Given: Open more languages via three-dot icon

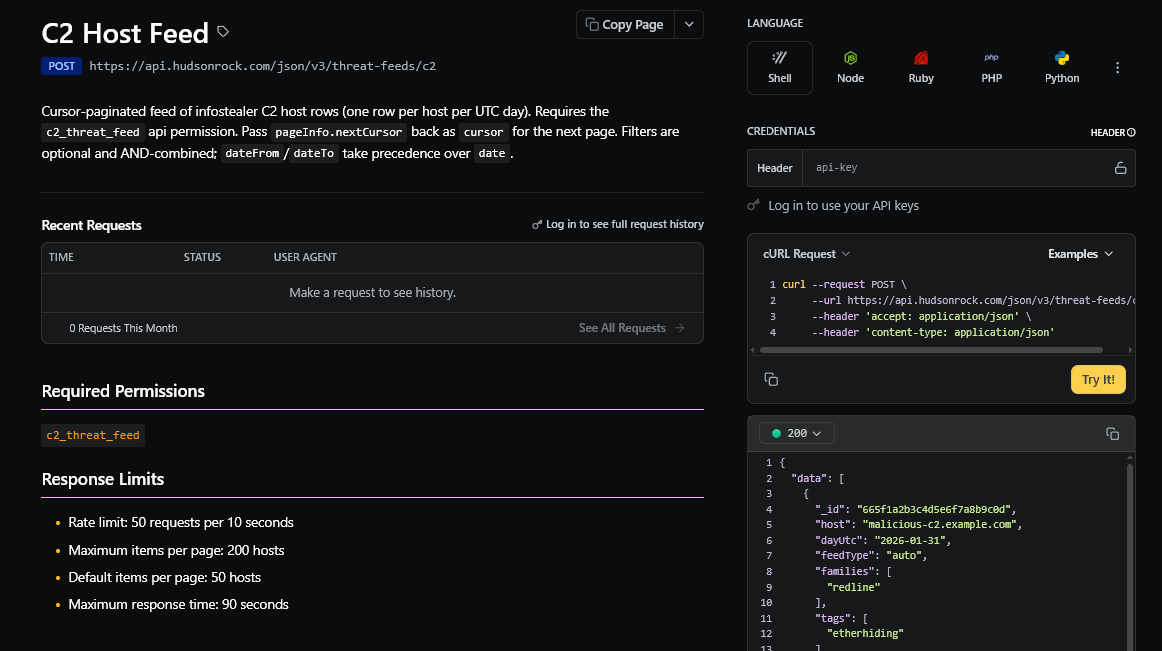Looking at the screenshot, I should 1118,67.
